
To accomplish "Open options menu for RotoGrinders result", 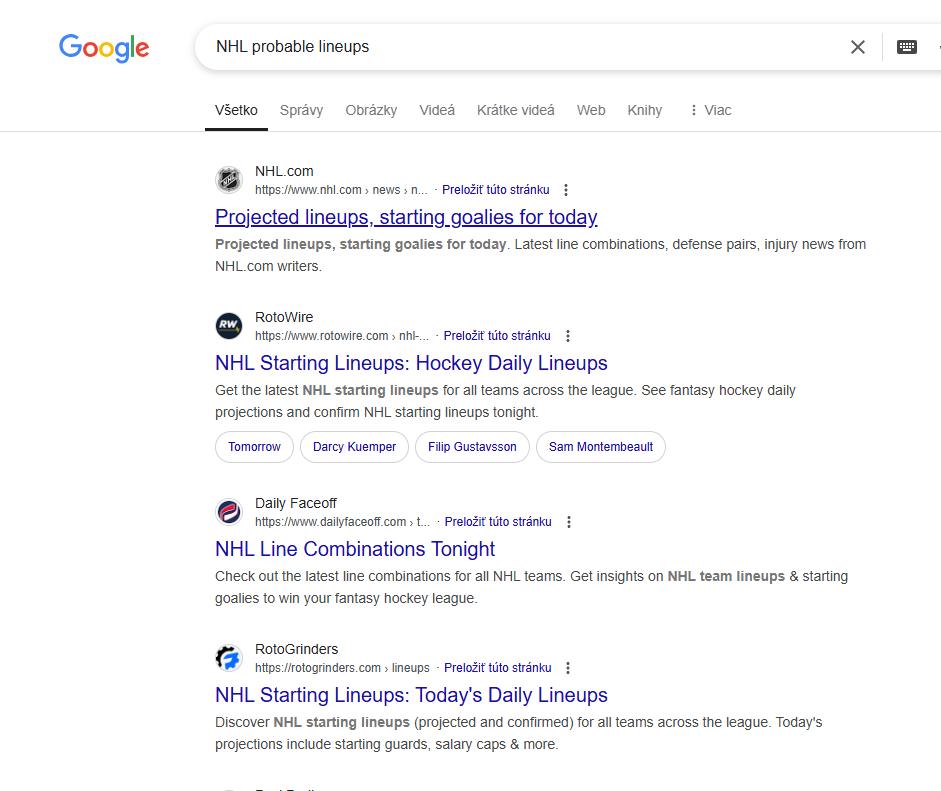I will click(568, 667).
